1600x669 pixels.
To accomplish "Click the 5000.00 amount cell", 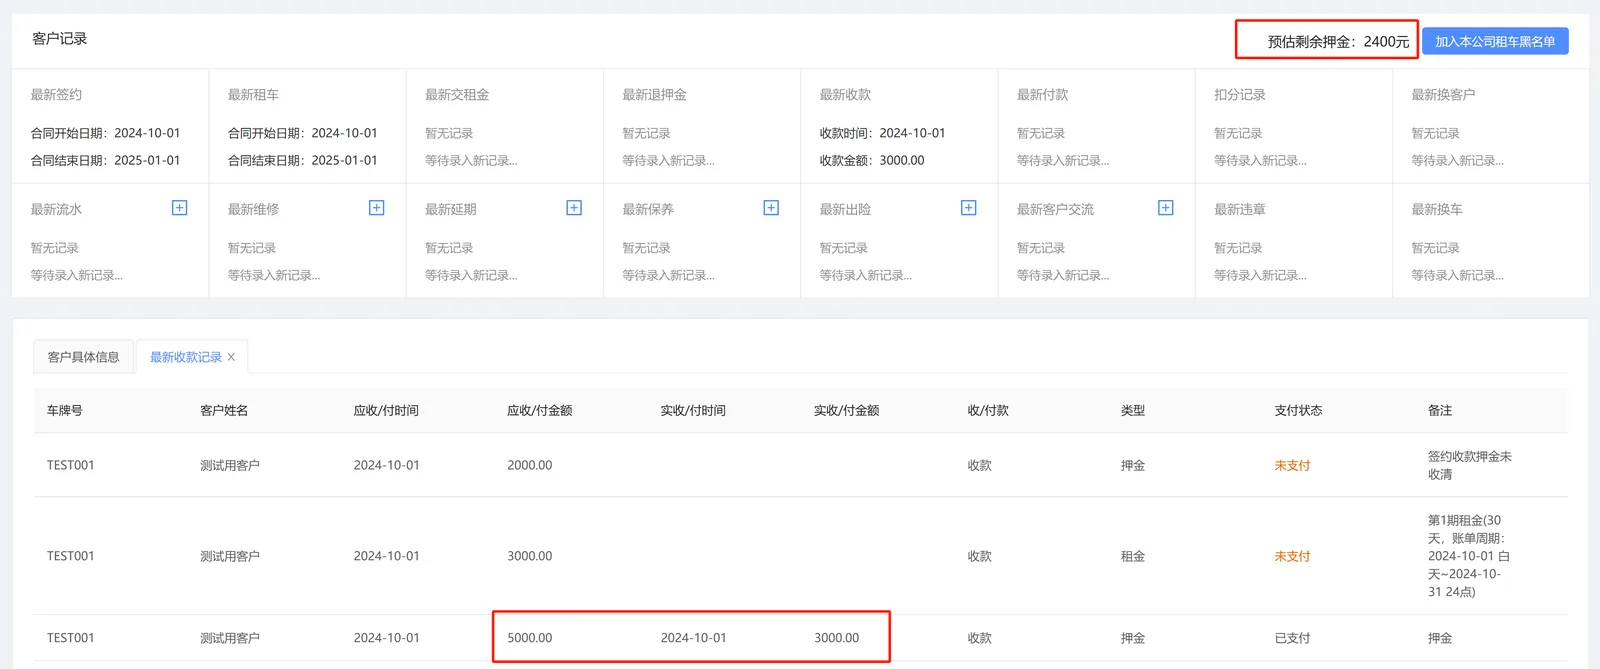I will point(529,638).
